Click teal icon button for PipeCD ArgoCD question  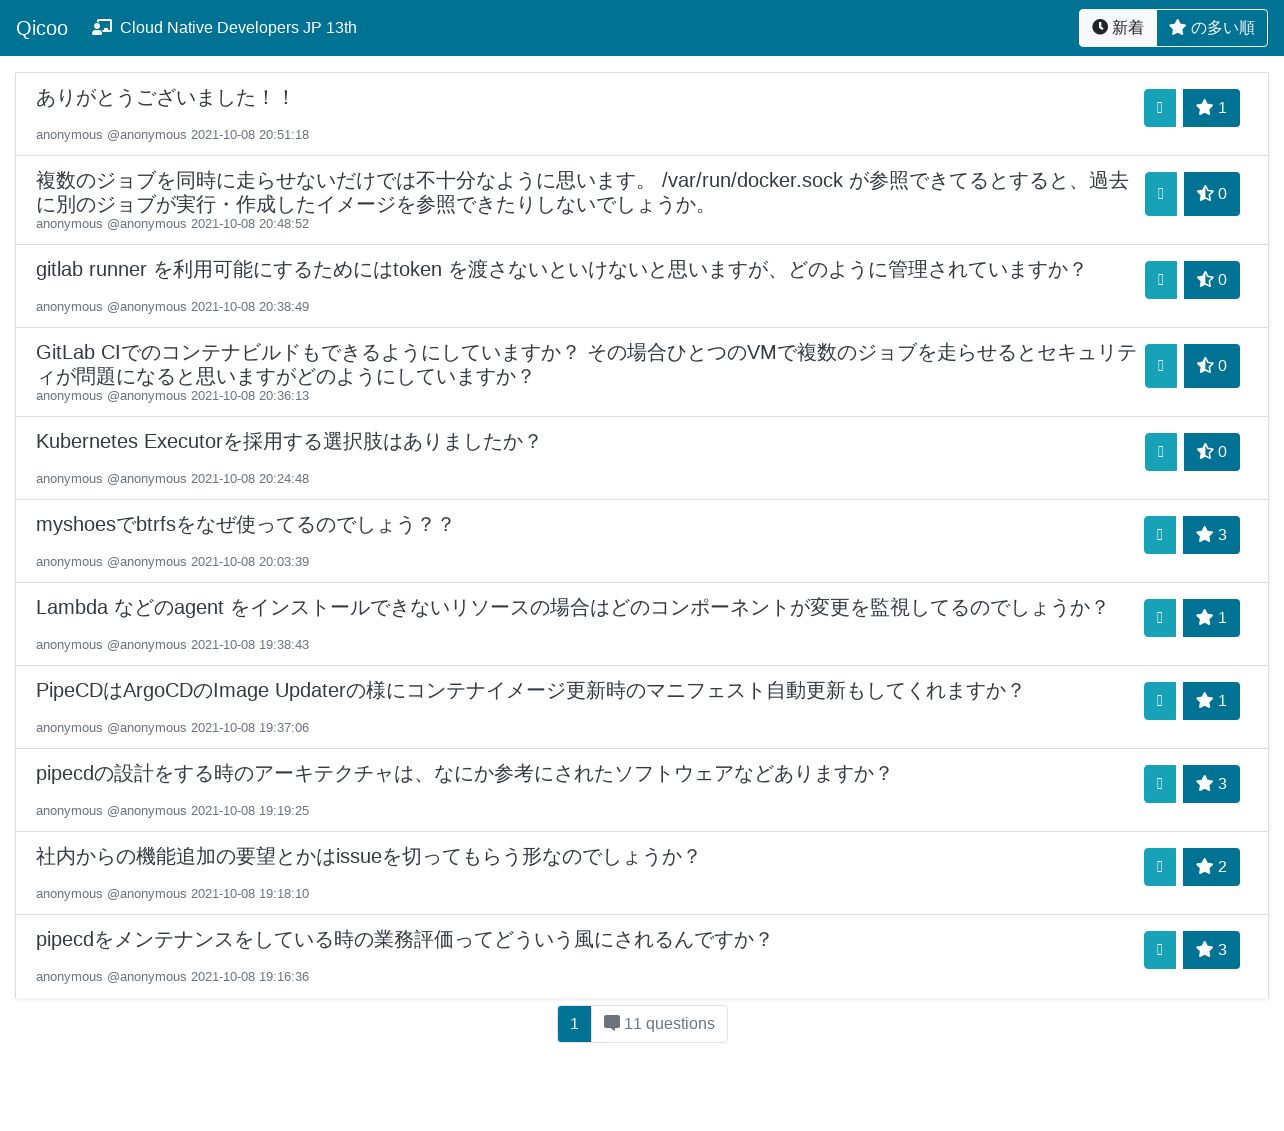[x=1160, y=701]
